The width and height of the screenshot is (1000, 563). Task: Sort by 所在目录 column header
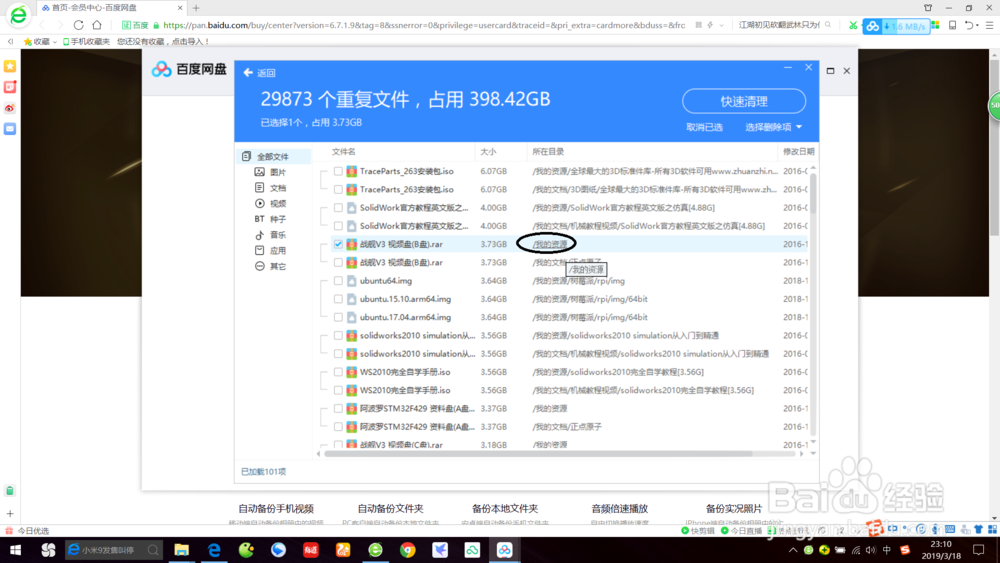click(x=548, y=152)
